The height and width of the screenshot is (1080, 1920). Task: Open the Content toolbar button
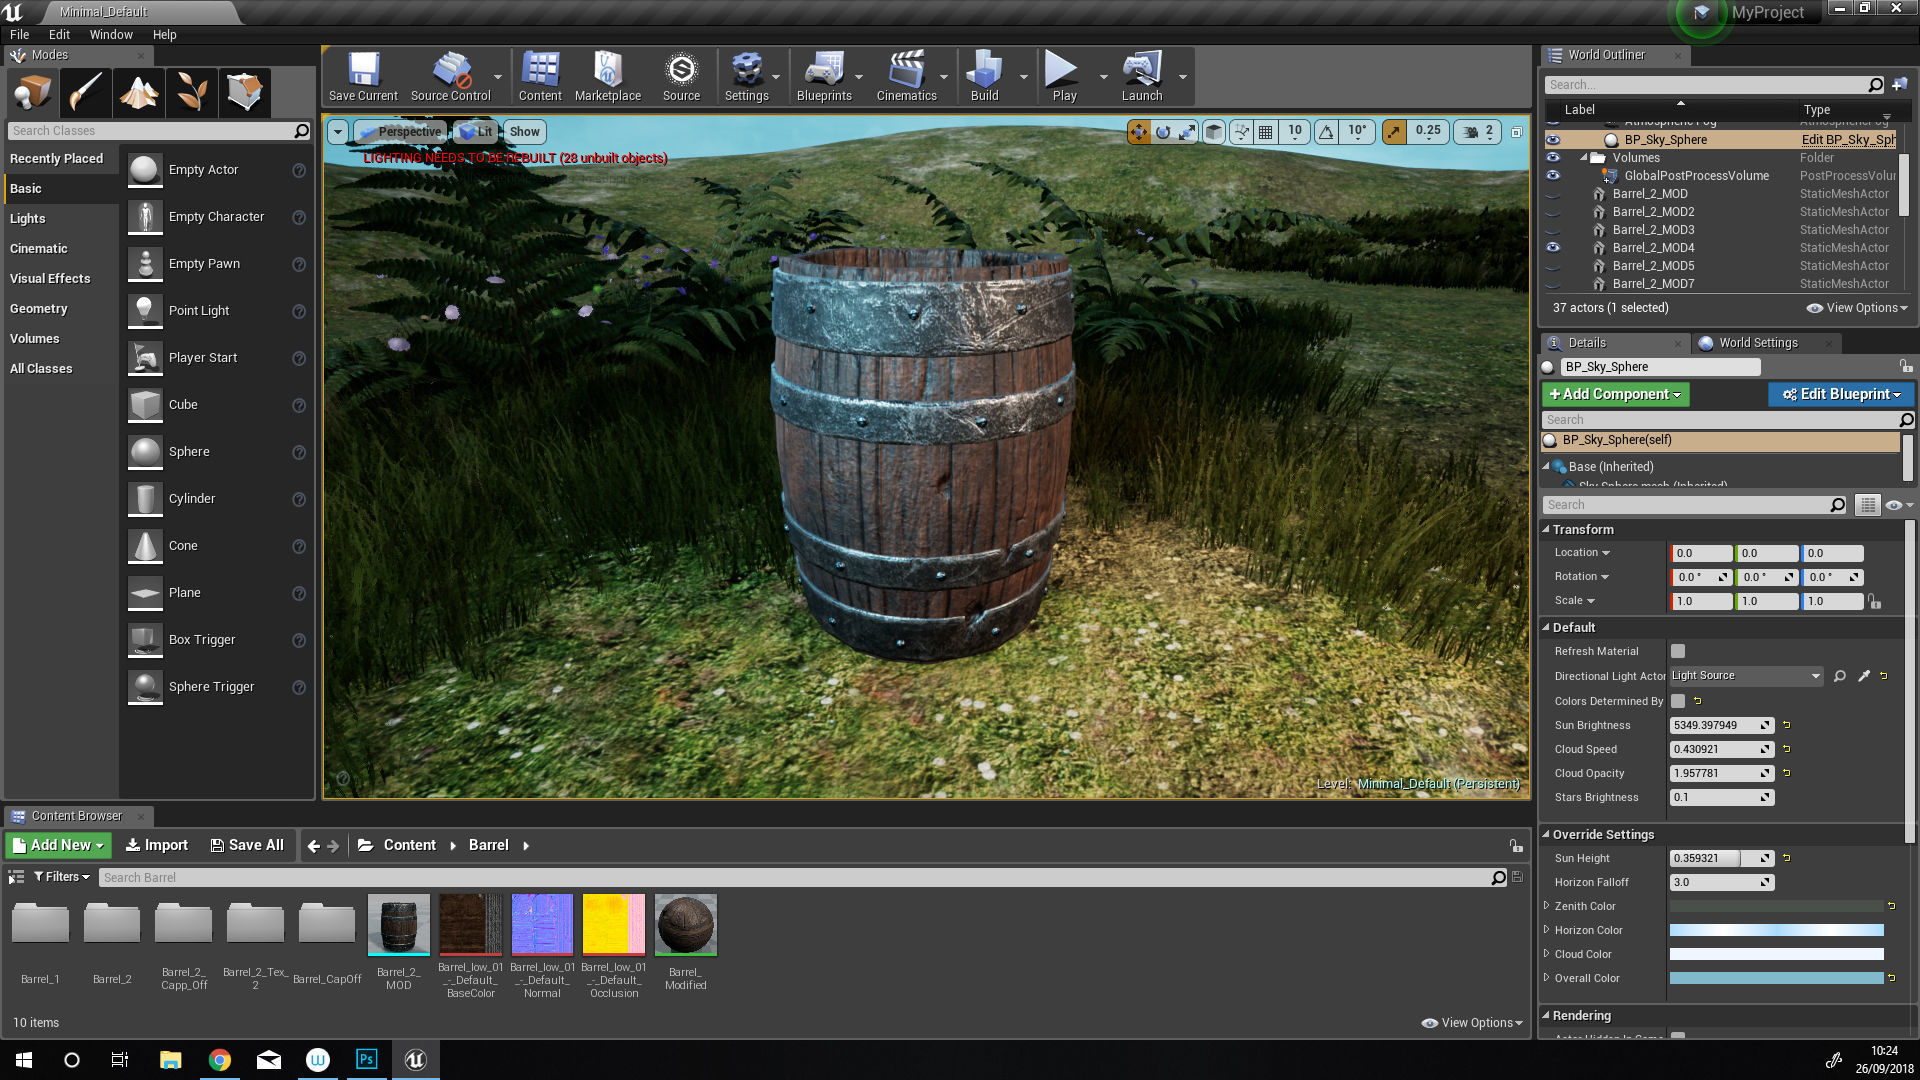coord(540,76)
